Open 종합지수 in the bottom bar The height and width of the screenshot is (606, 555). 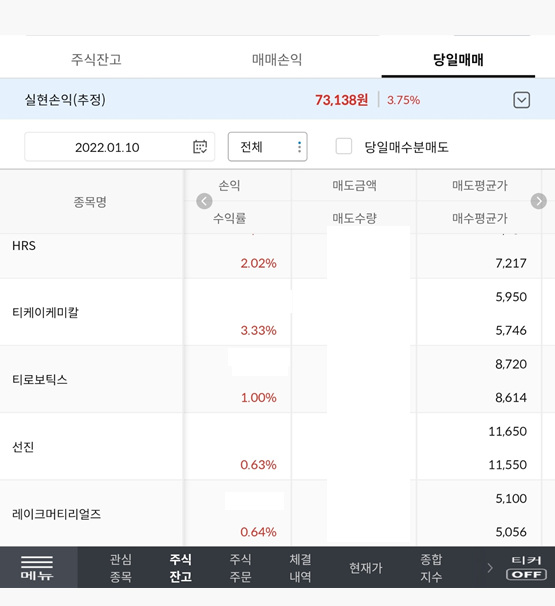pos(431,568)
